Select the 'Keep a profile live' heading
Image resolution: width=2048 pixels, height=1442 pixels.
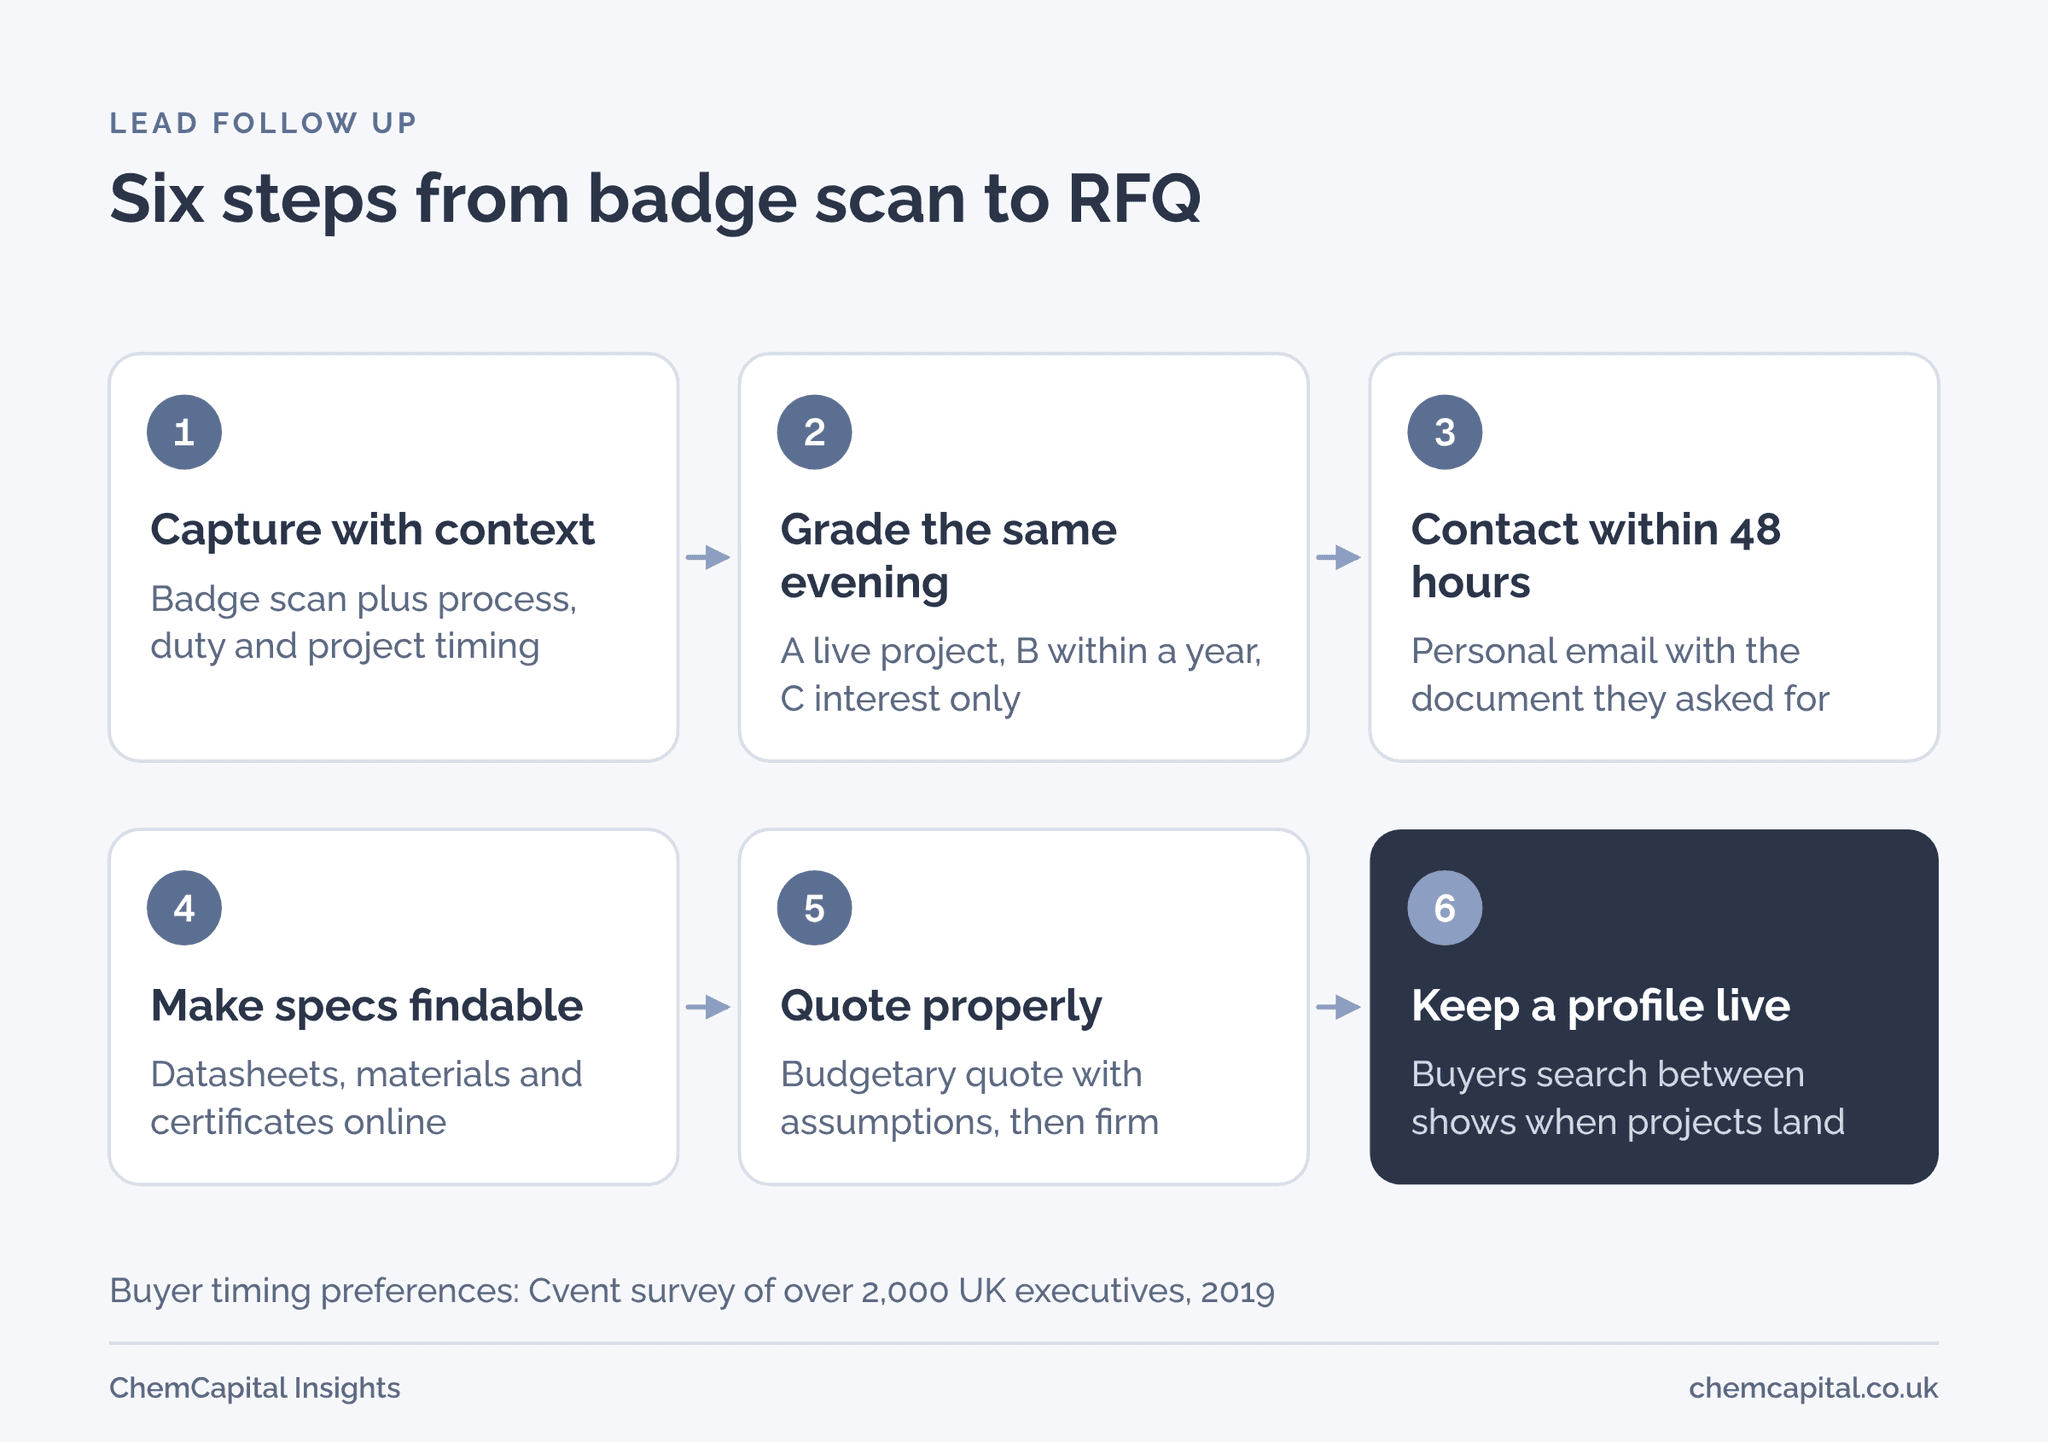1601,1006
